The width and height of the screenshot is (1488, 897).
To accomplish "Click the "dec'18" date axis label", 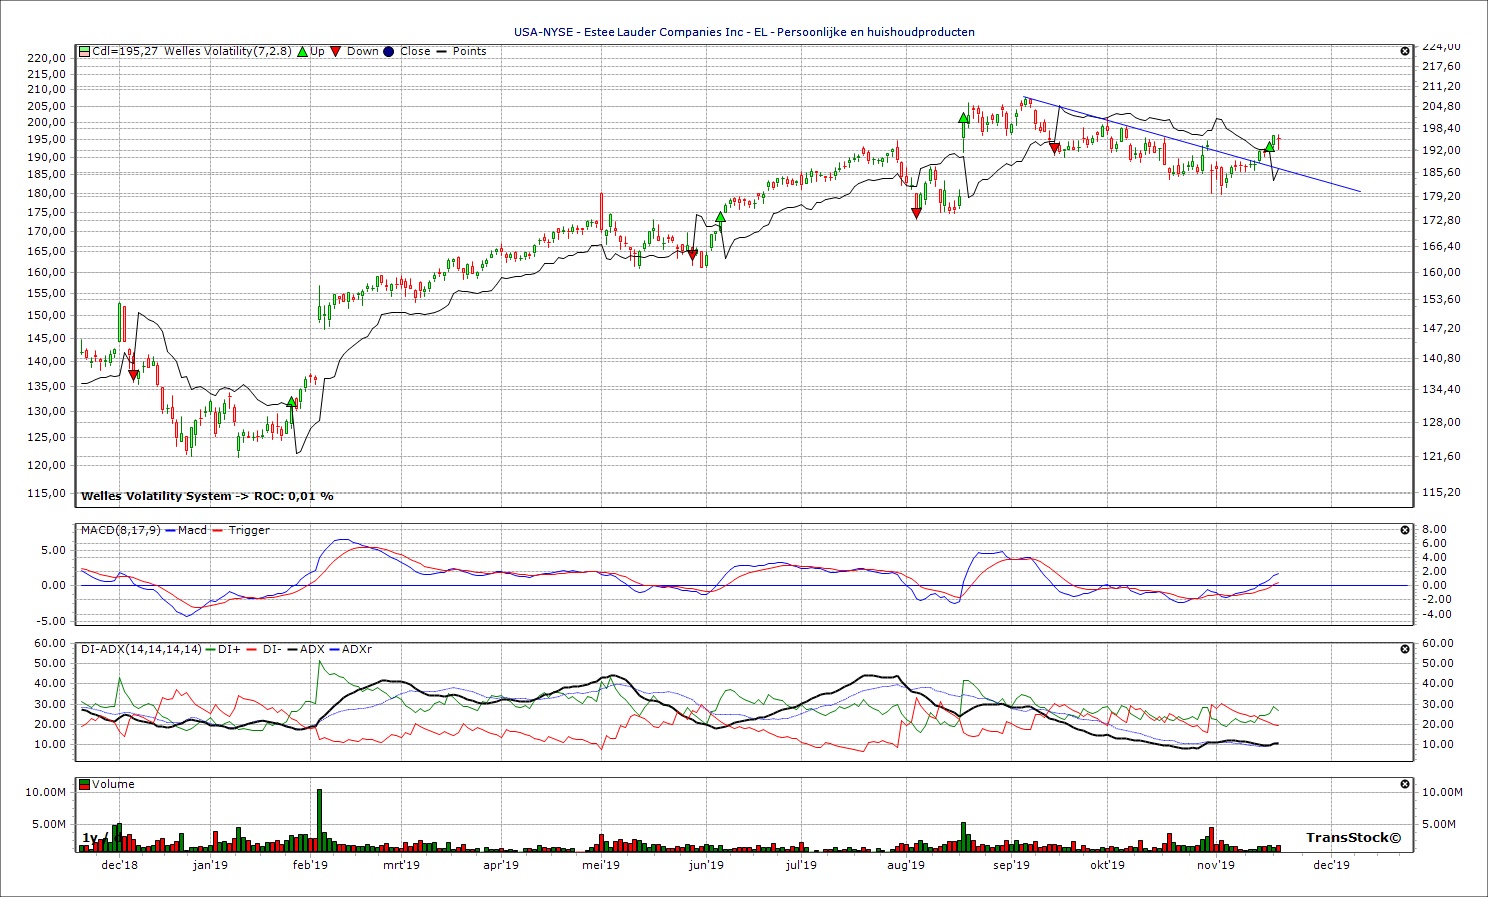I will pyautogui.click(x=119, y=865).
